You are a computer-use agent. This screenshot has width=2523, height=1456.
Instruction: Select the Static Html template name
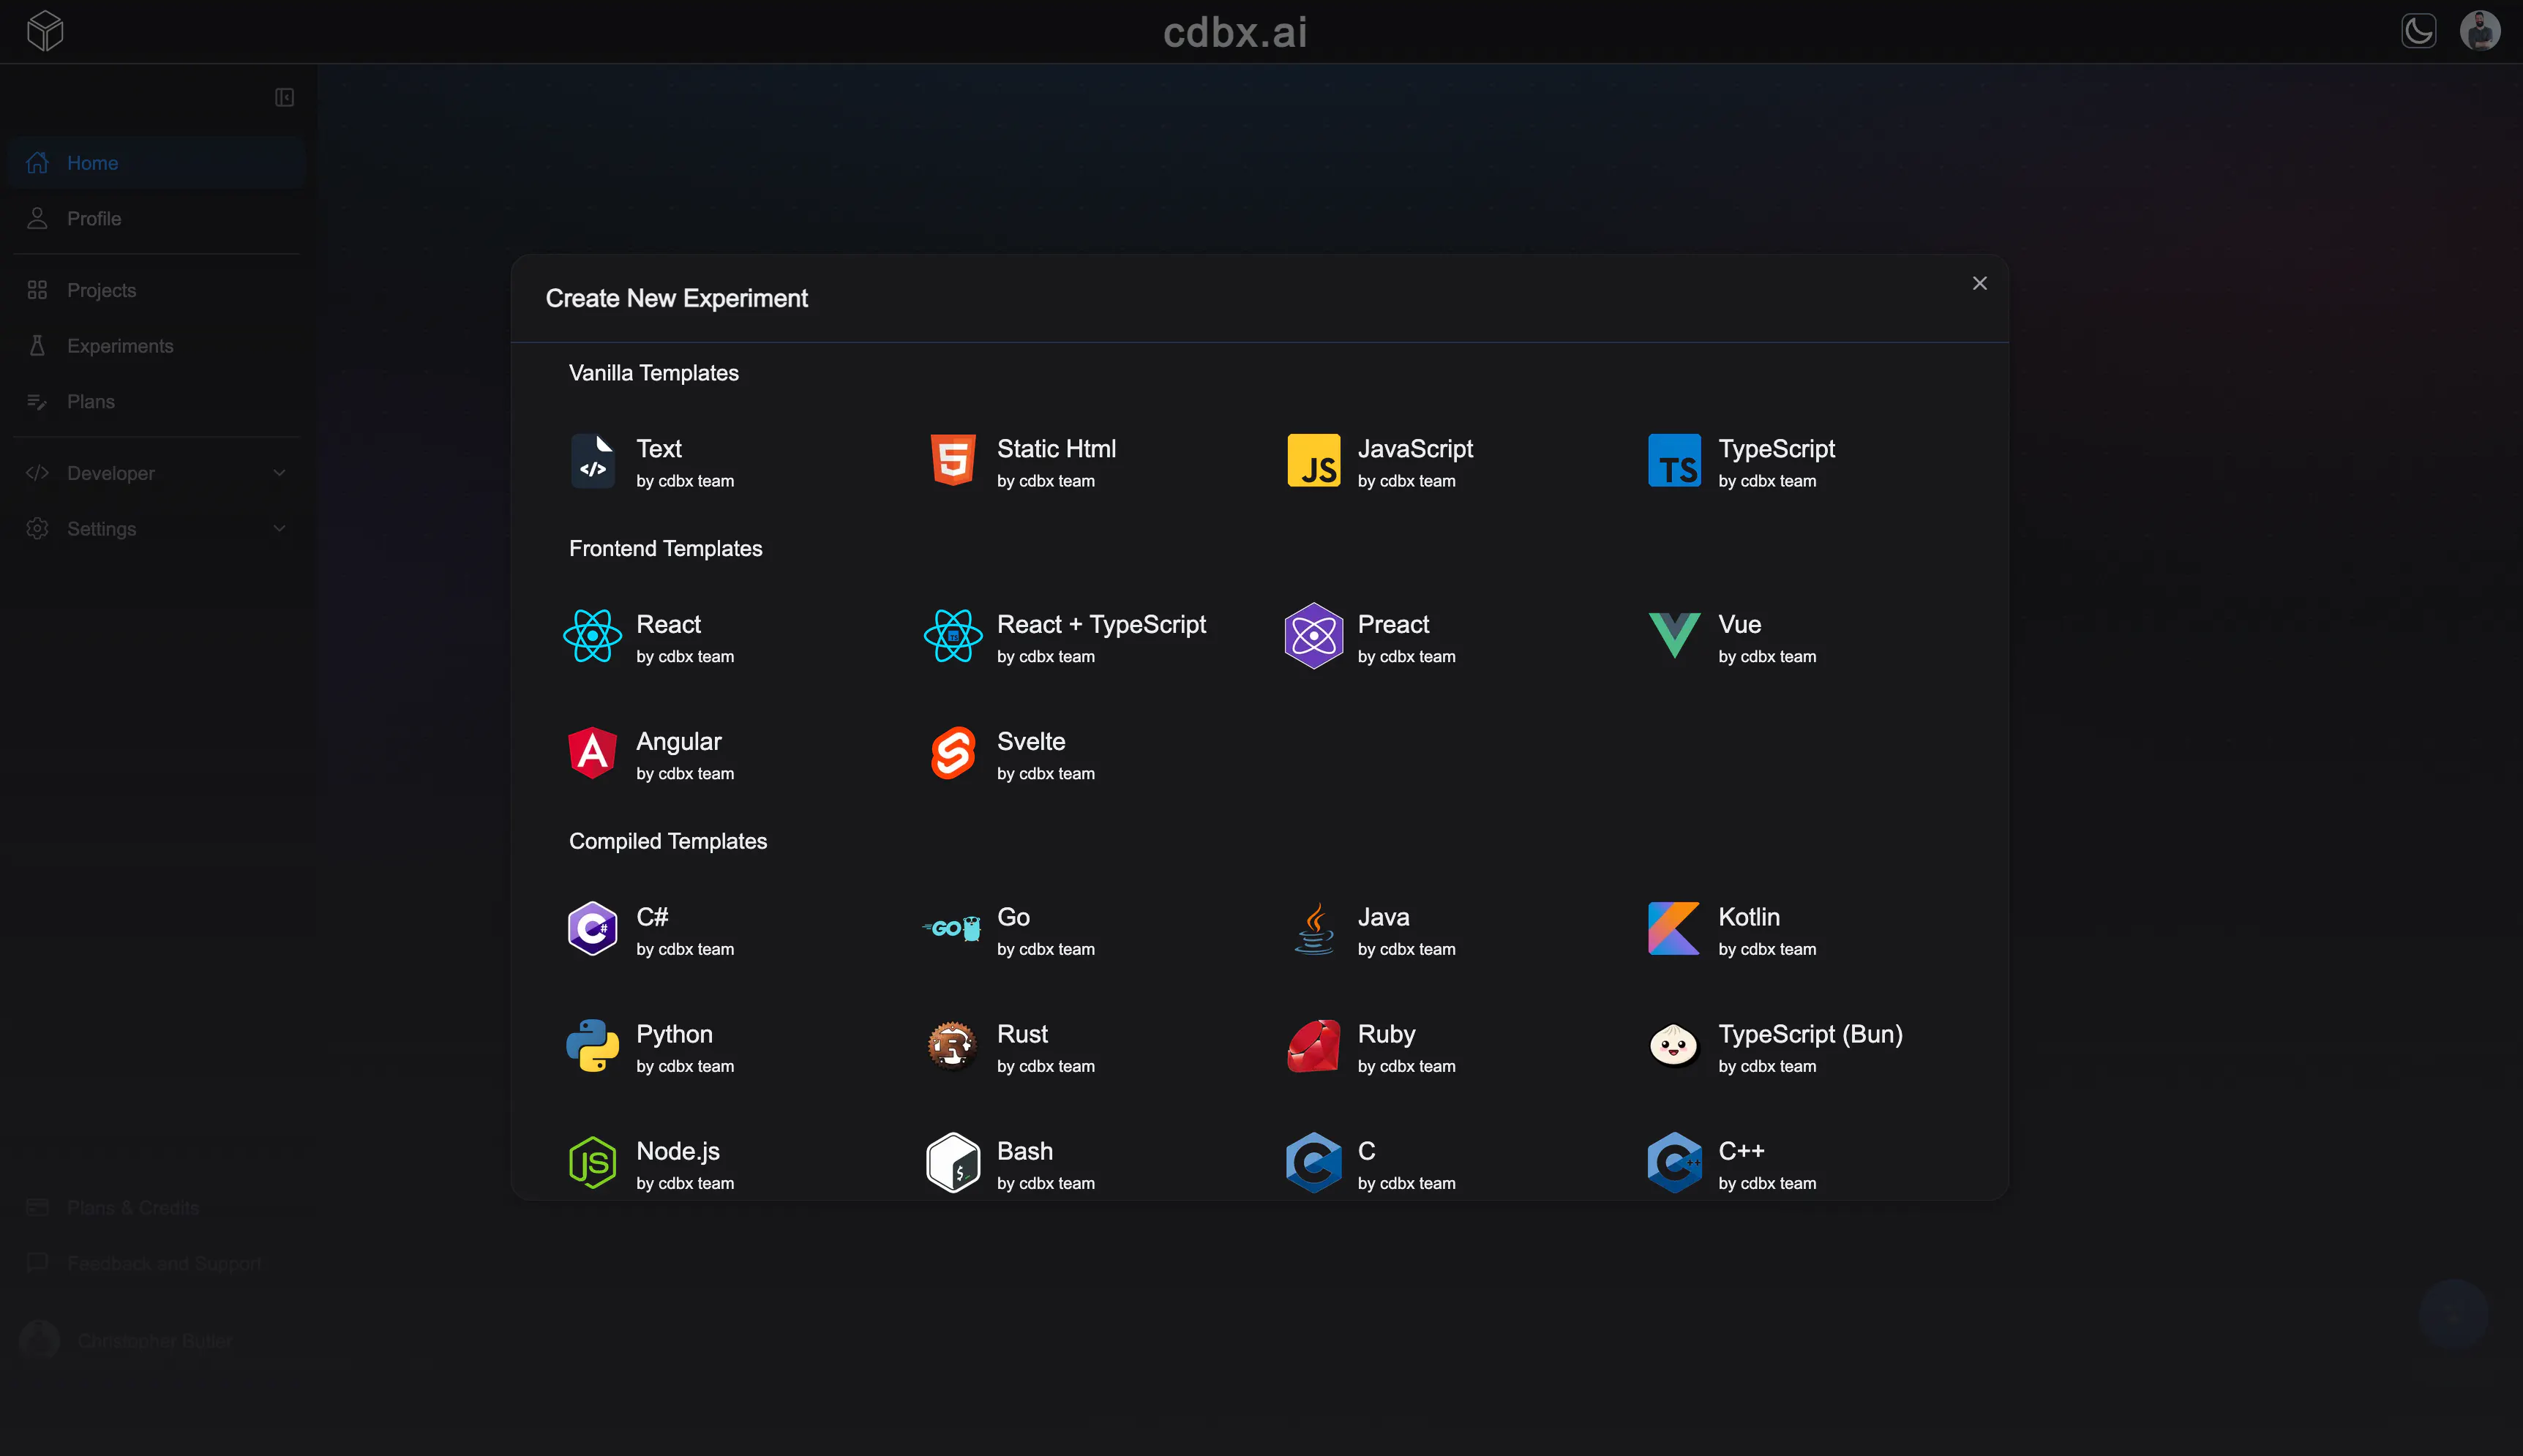[1056, 449]
